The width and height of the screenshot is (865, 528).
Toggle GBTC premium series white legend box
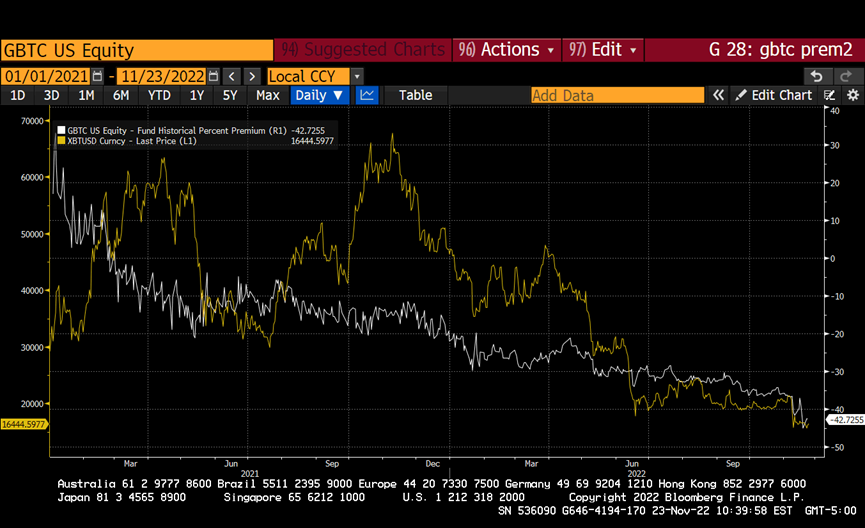click(62, 130)
